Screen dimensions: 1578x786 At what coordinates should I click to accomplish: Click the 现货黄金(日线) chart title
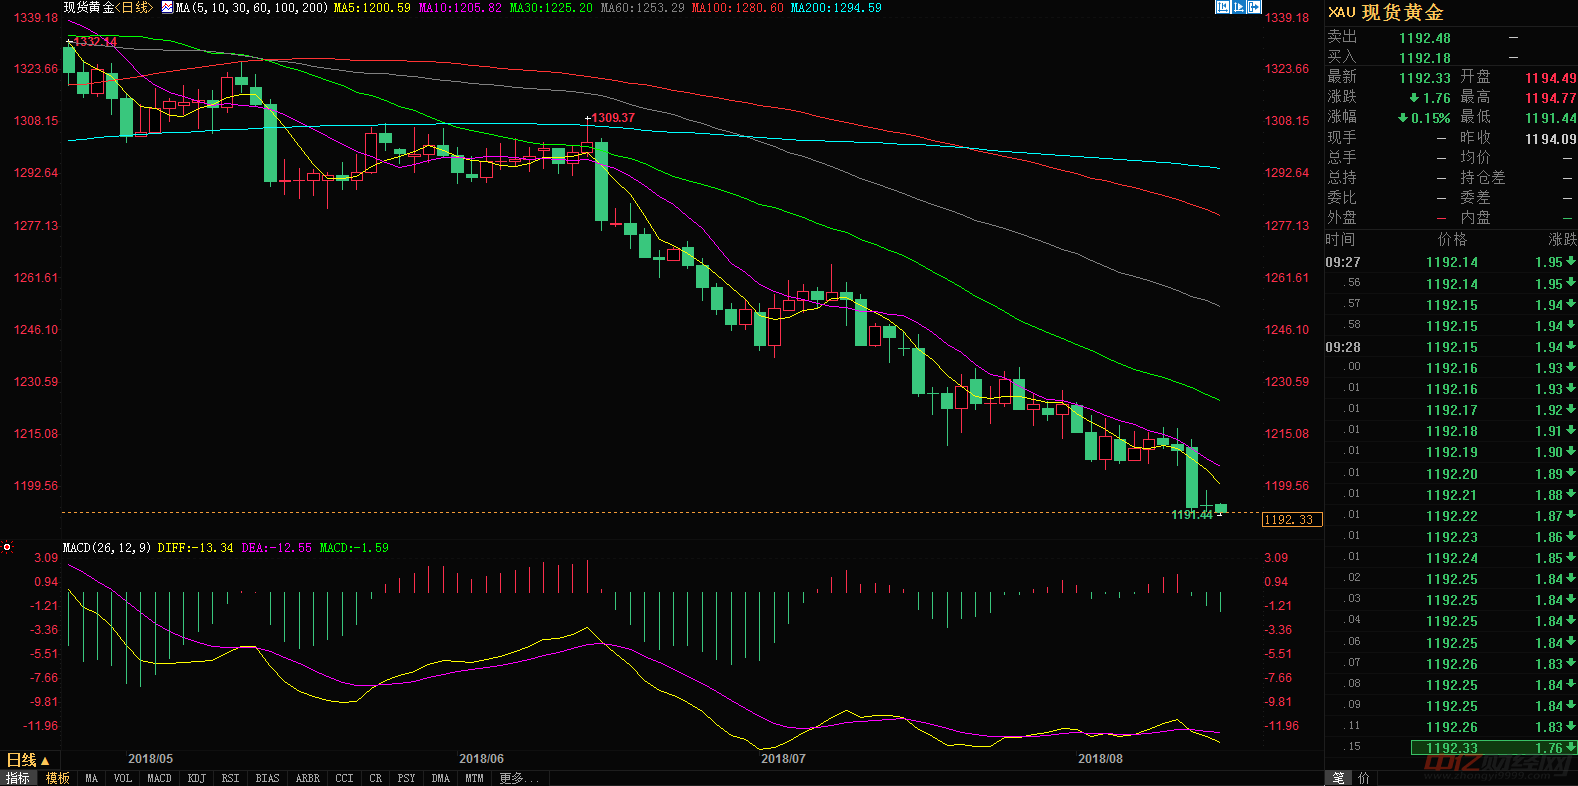coord(108,7)
